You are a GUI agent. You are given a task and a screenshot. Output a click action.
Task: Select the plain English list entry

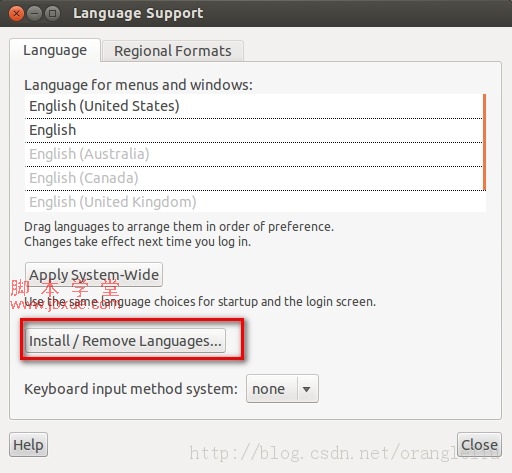[253, 130]
